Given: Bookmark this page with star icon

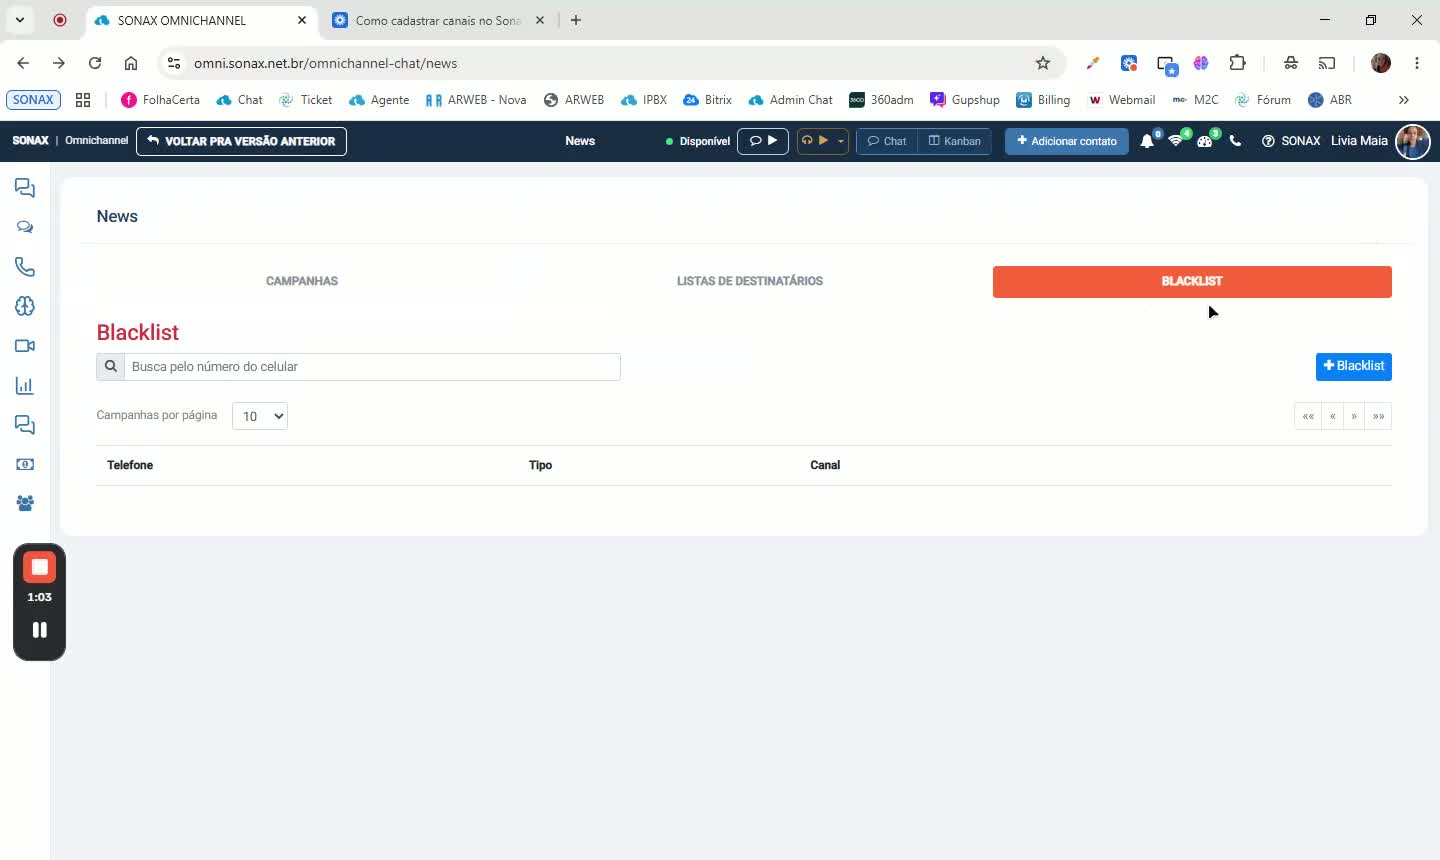Looking at the screenshot, I should click(1043, 63).
